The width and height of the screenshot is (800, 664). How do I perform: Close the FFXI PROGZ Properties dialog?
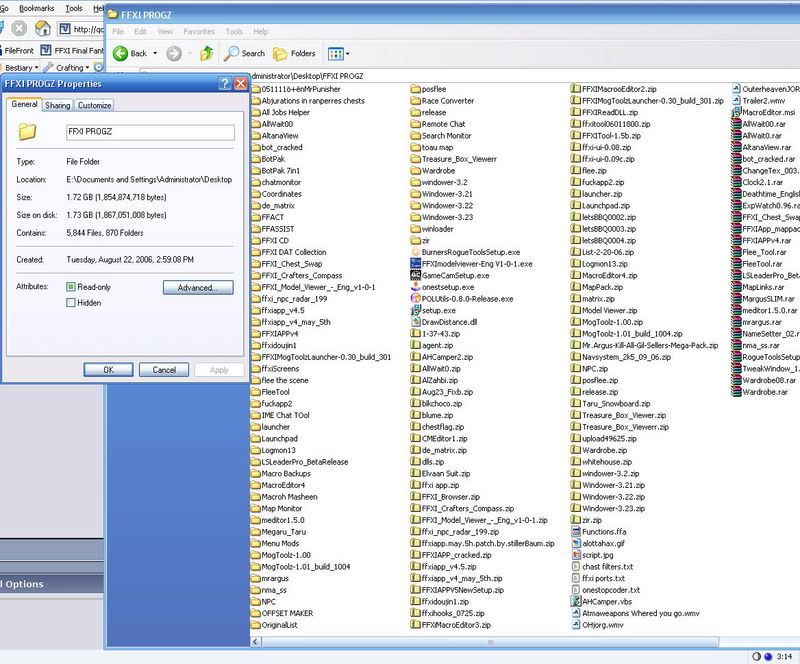[x=241, y=84]
